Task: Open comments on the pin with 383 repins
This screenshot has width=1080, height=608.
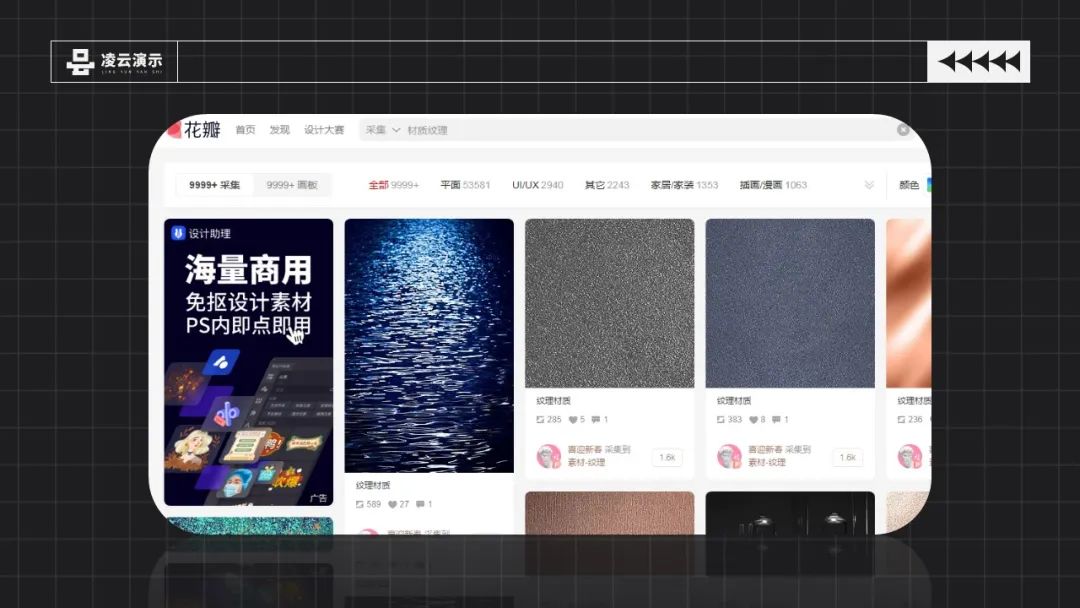Action: (776, 419)
